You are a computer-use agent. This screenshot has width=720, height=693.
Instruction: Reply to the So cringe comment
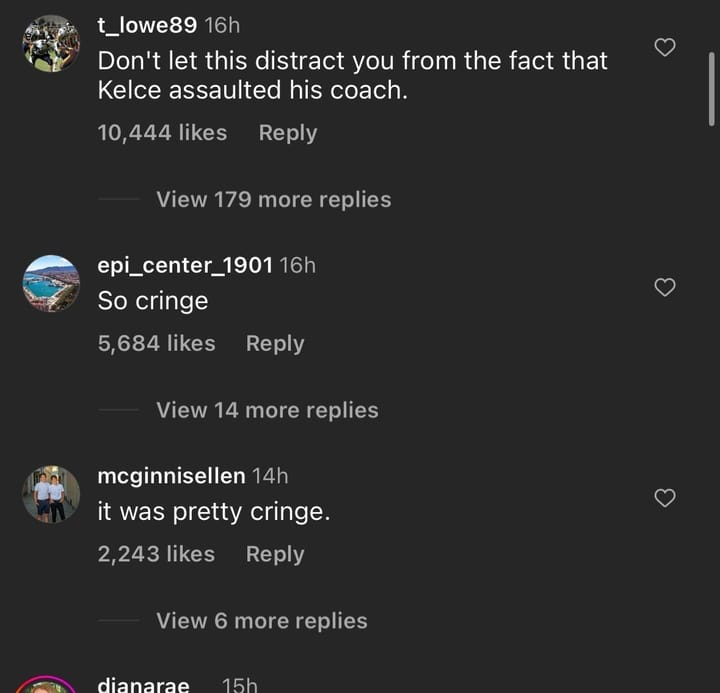pos(274,343)
